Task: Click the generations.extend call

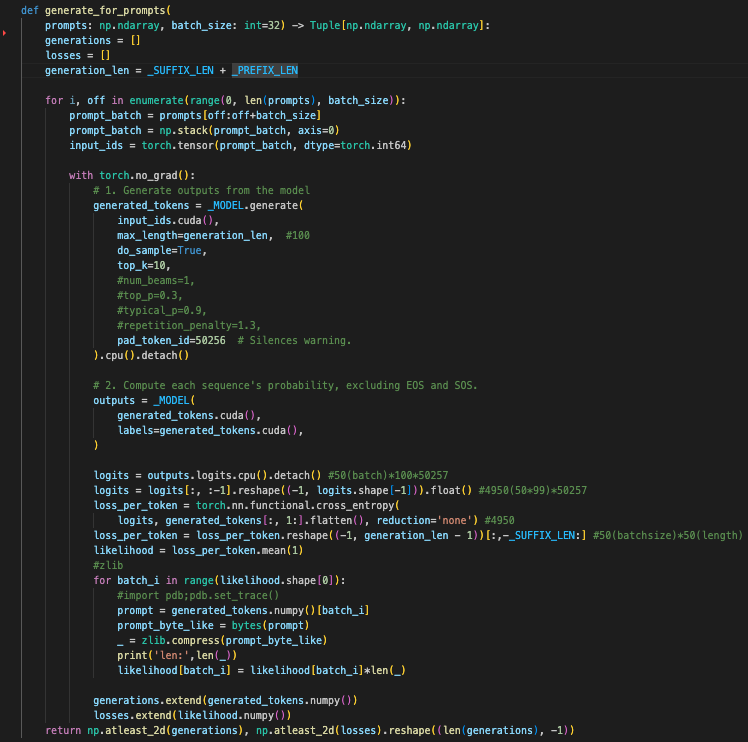Action: pyautogui.click(x=225, y=700)
